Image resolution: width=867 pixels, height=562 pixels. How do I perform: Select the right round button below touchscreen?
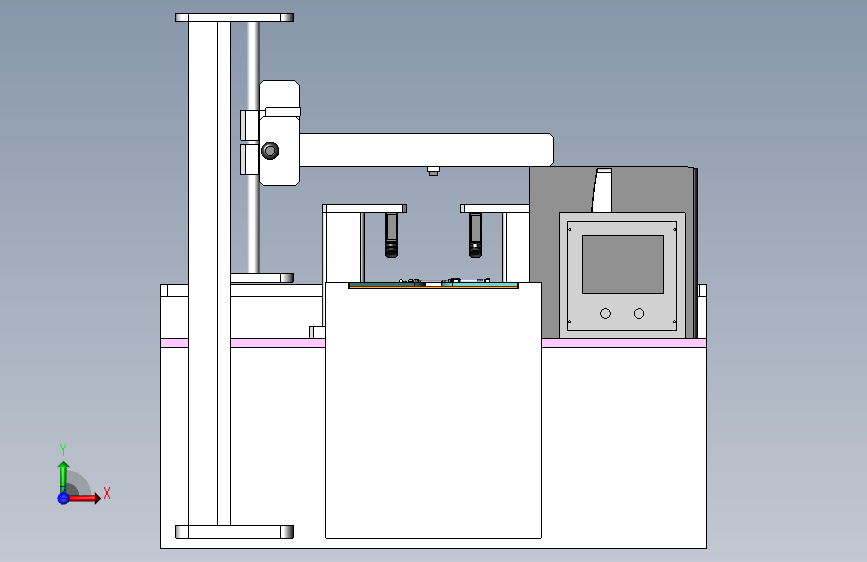coord(639,314)
